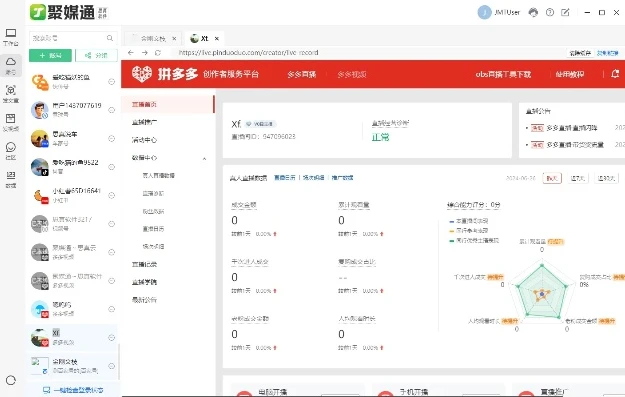Click the browser forward arrow
625x397 pixels.
point(145,53)
